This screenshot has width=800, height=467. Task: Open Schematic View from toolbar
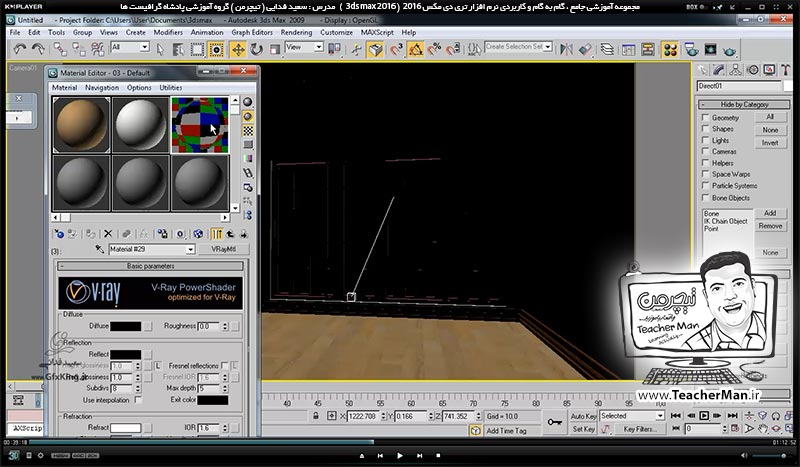click(647, 50)
